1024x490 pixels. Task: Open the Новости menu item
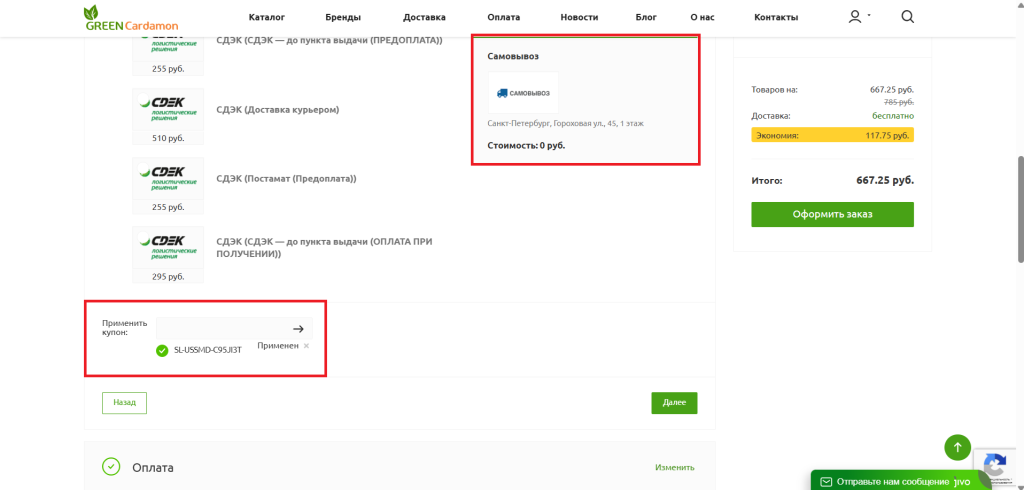pyautogui.click(x=579, y=18)
